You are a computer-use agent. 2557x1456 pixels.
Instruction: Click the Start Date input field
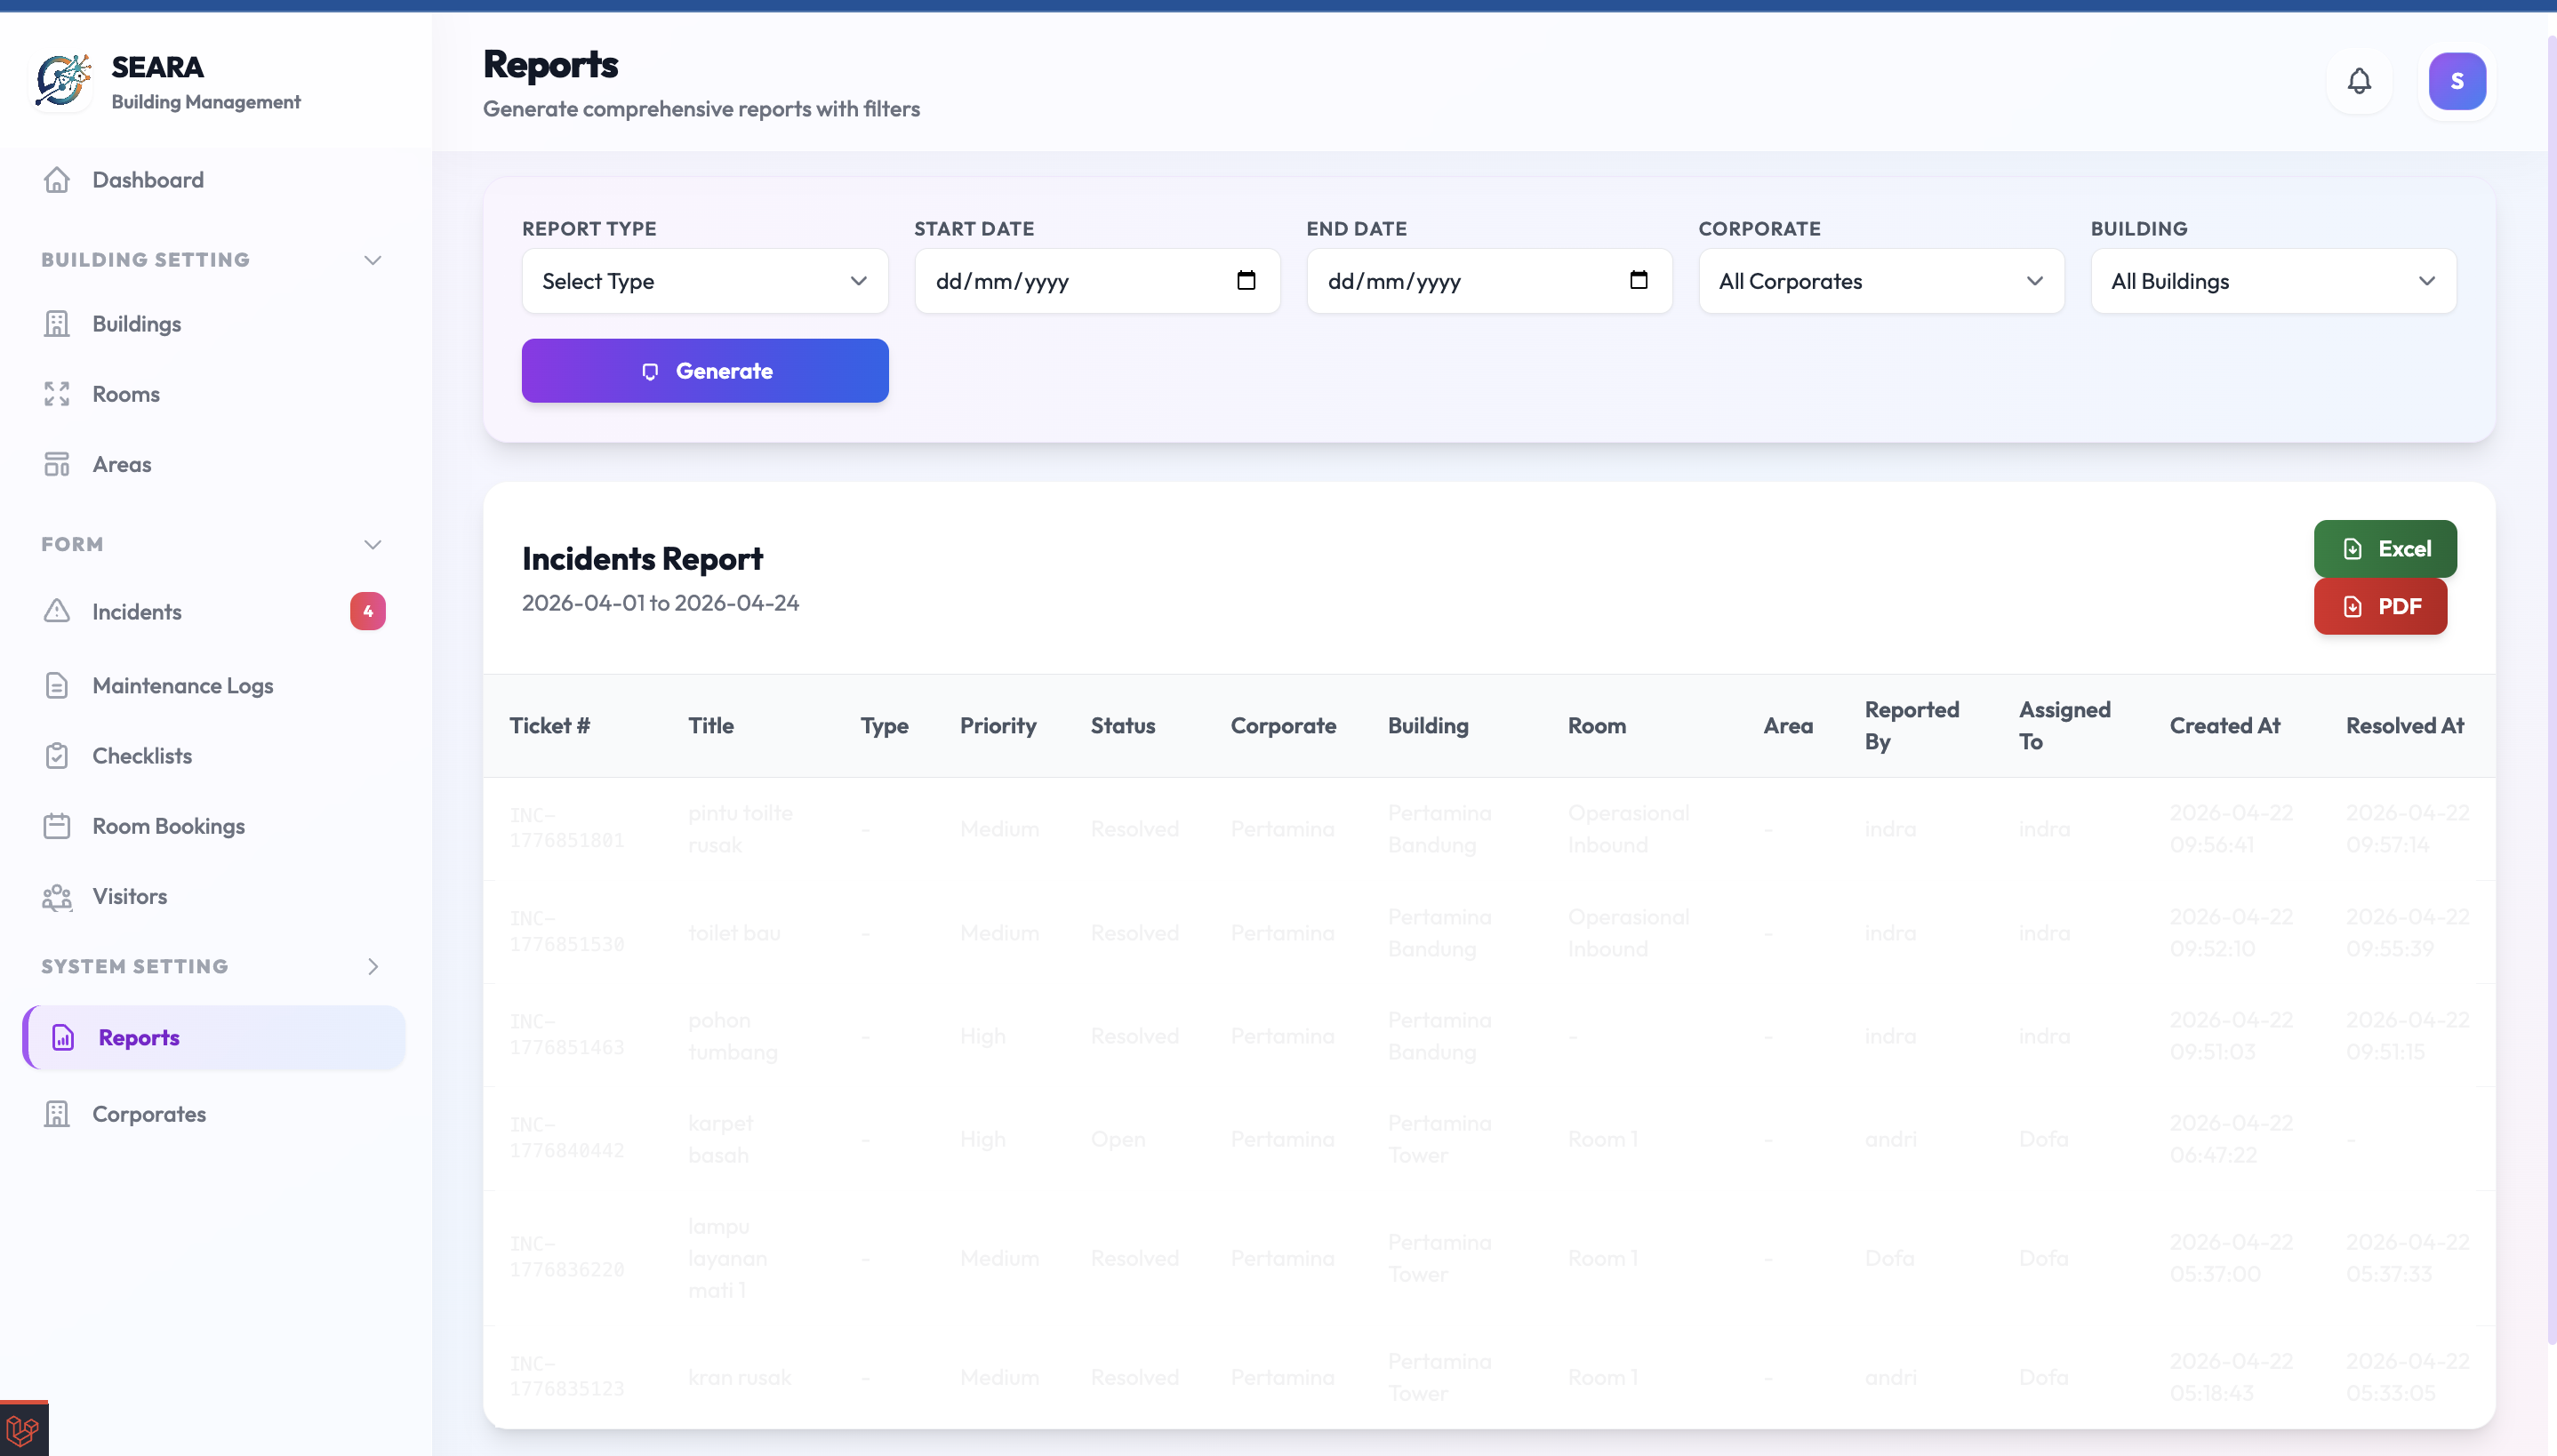(x=1060, y=281)
